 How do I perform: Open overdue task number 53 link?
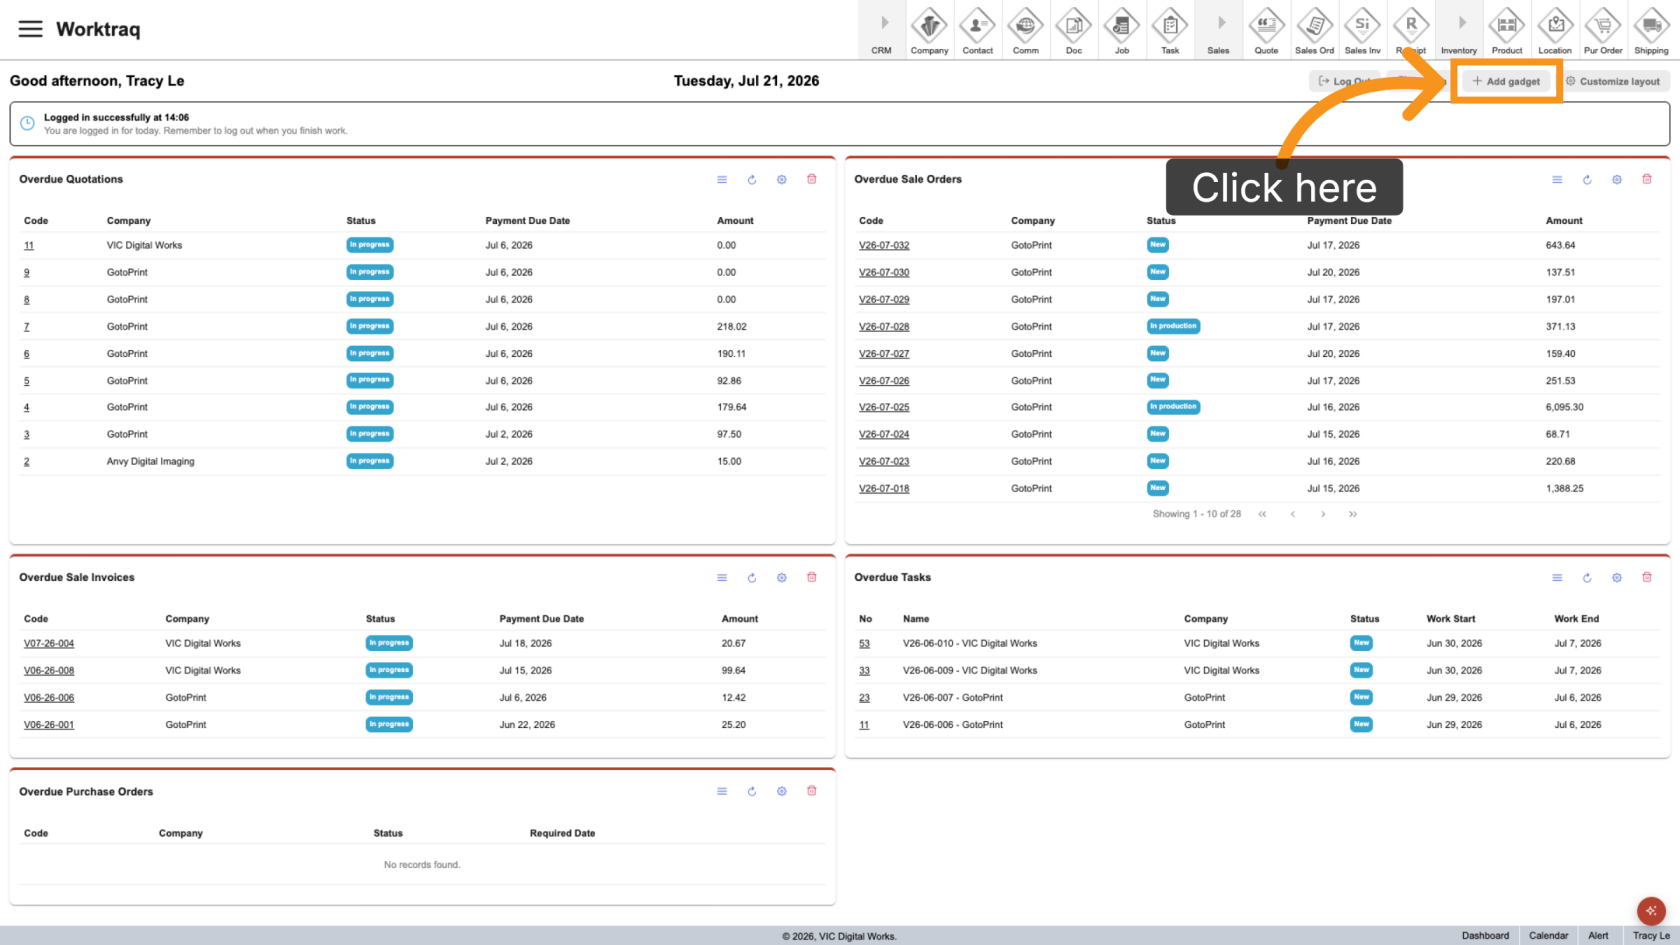pyautogui.click(x=864, y=644)
